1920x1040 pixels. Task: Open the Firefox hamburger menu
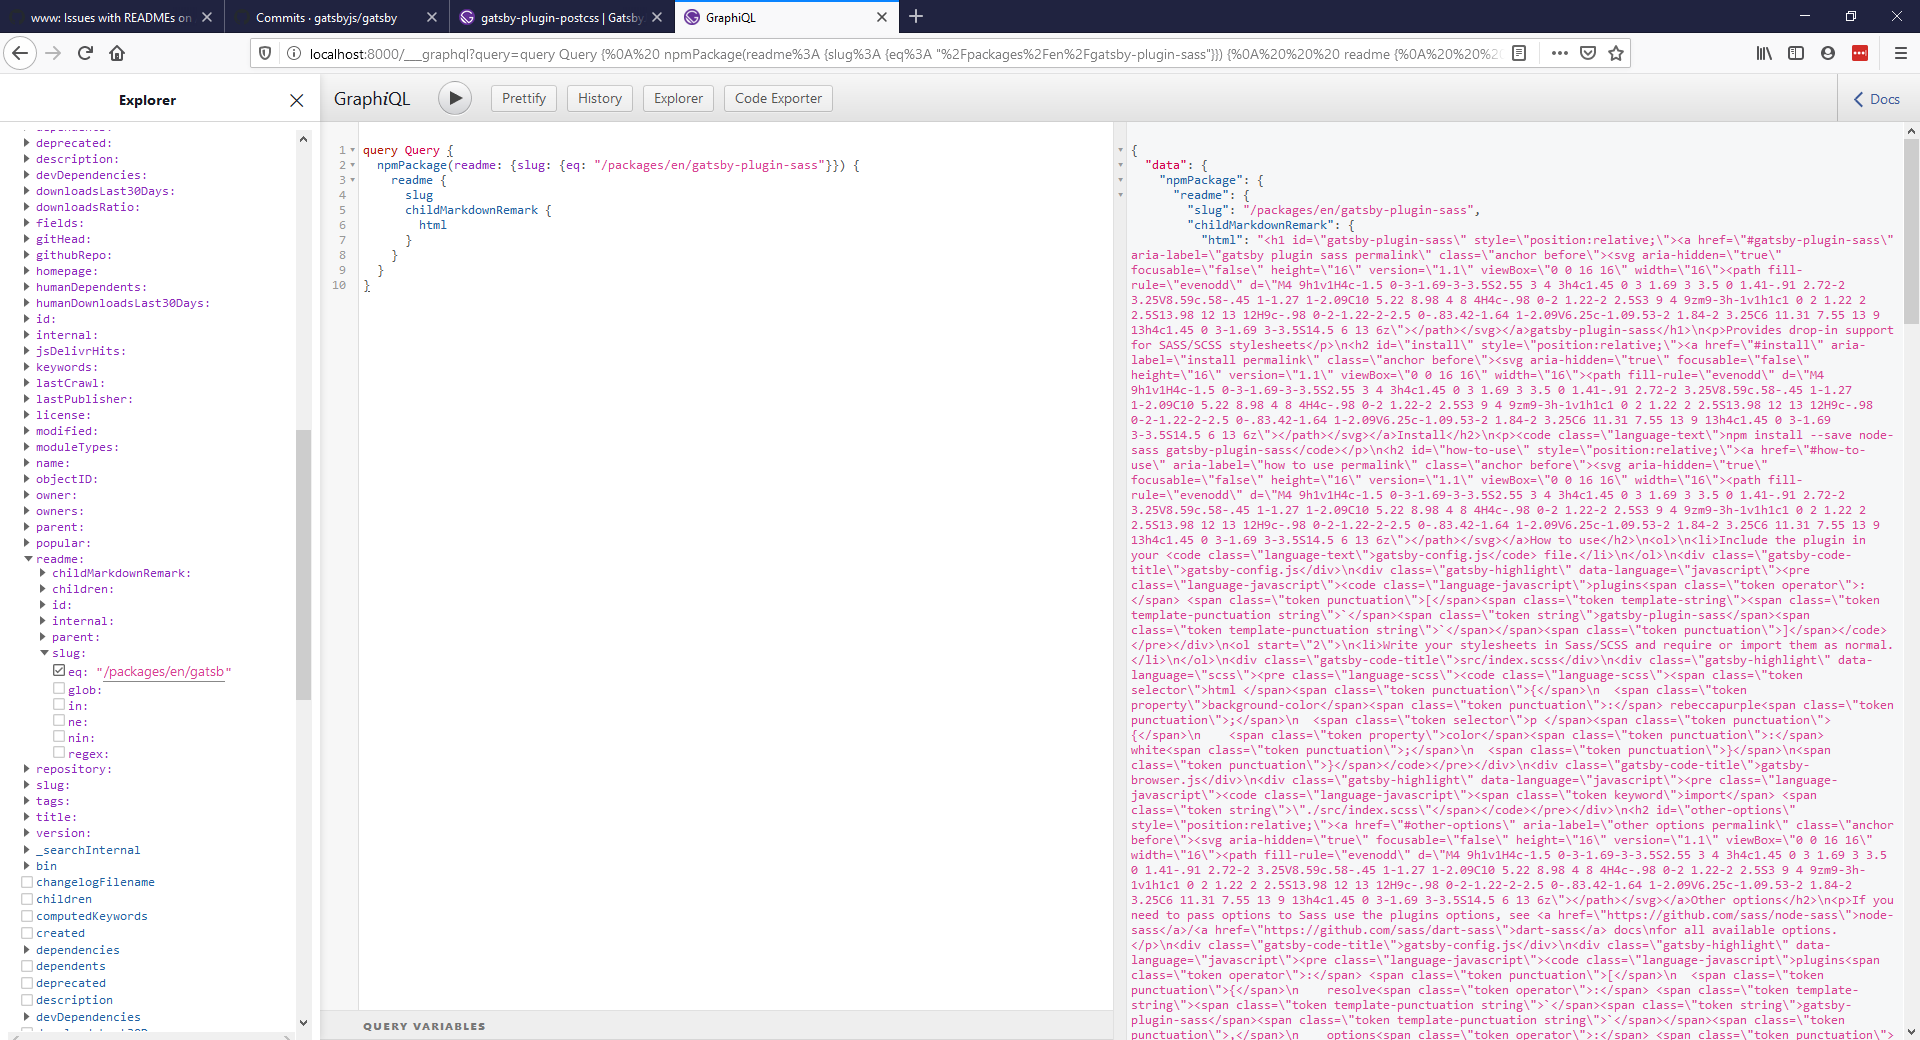pyautogui.click(x=1901, y=53)
